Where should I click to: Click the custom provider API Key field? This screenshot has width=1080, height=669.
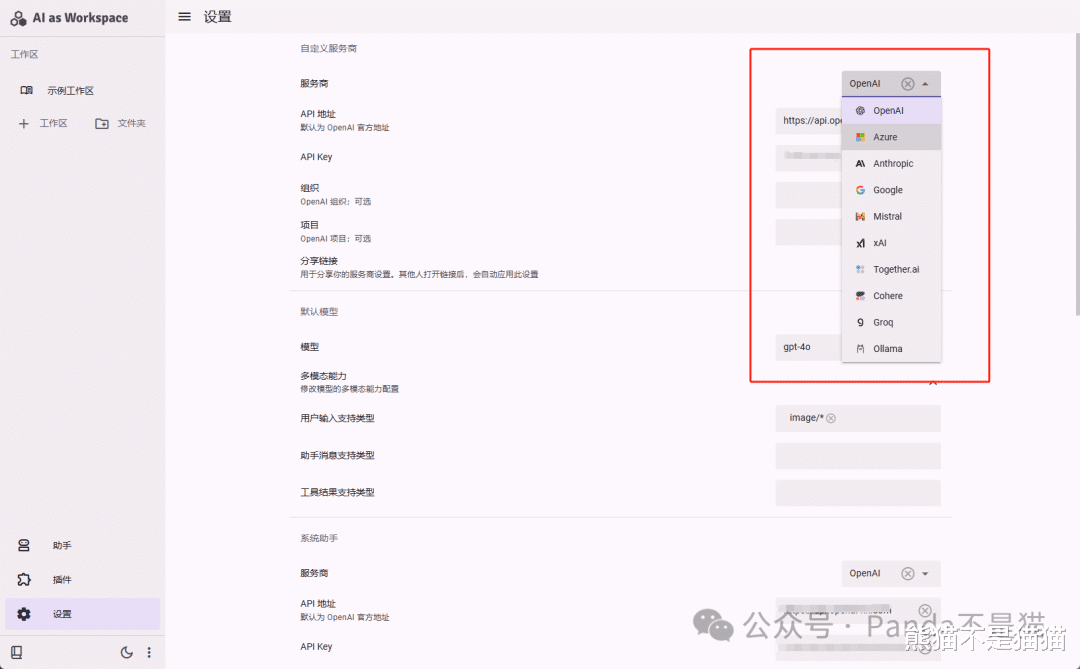click(x=809, y=158)
